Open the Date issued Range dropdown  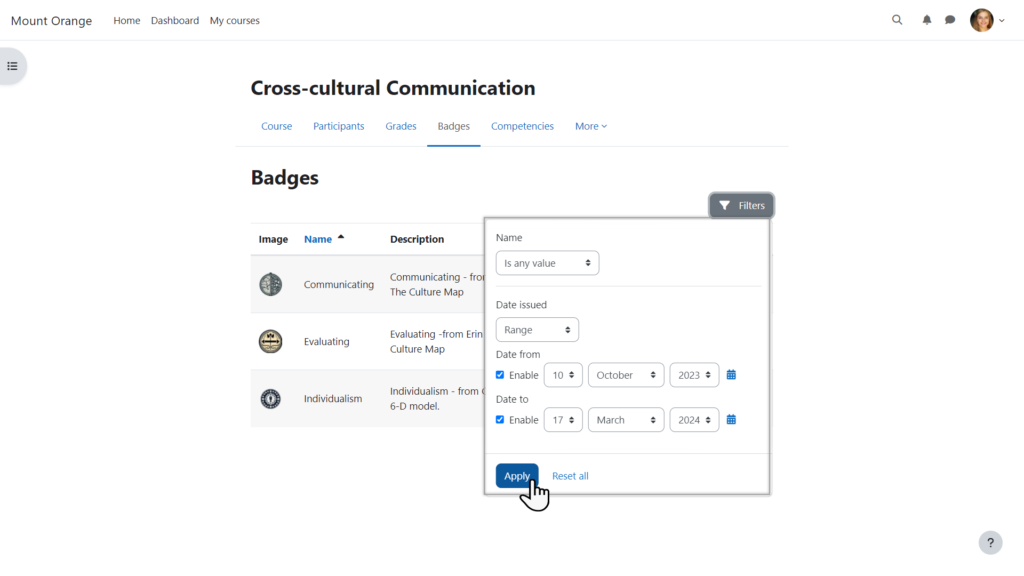coord(537,330)
